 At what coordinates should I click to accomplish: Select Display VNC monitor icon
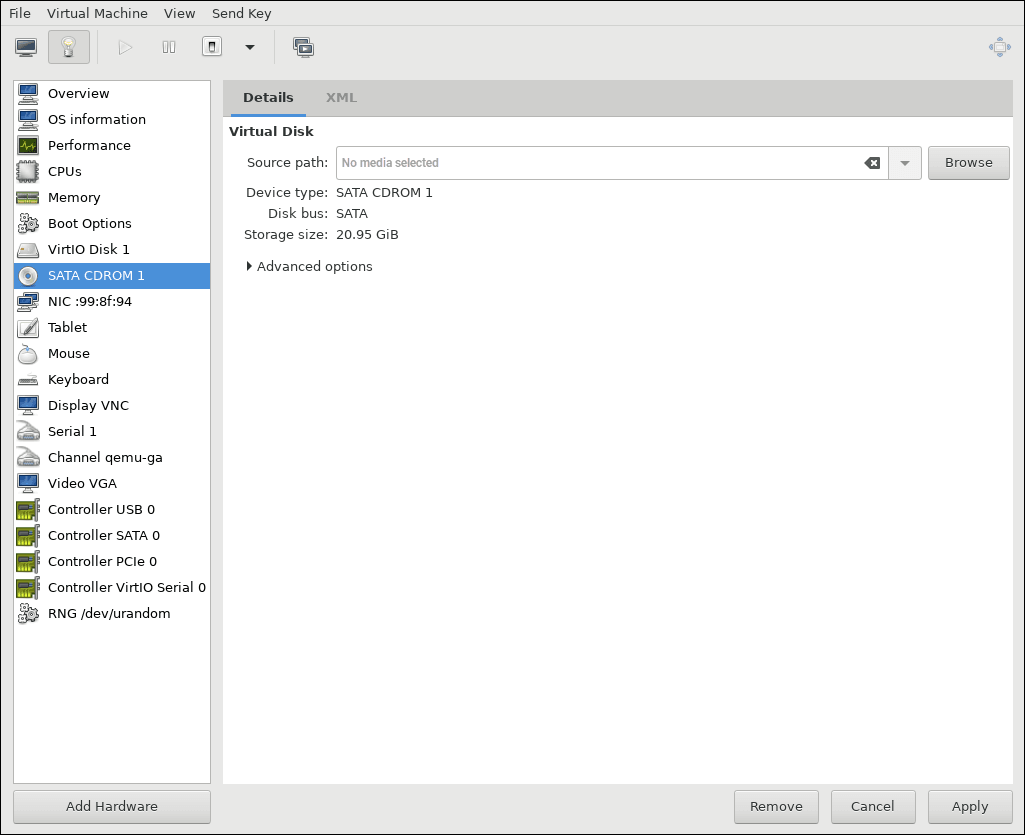[x=28, y=405]
